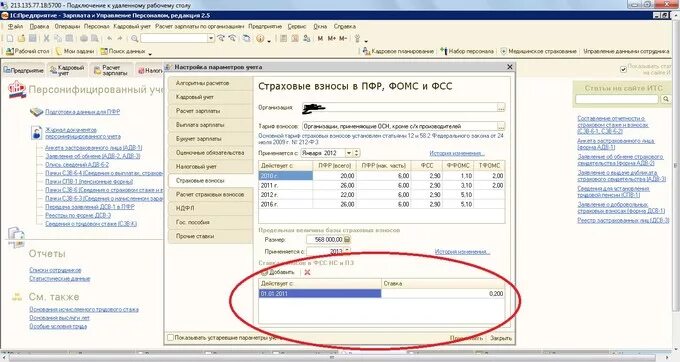Click the ИТС site search input field
Image resolution: width=680 pixels, height=362 pixels.
[617, 99]
